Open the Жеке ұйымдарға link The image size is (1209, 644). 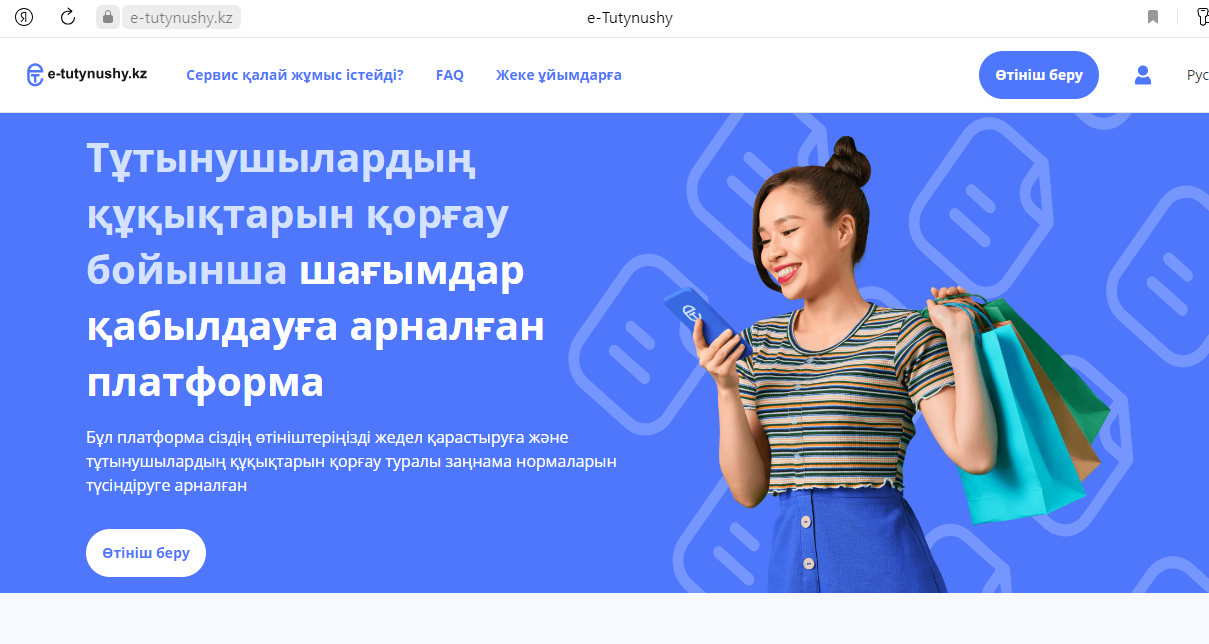[559, 75]
